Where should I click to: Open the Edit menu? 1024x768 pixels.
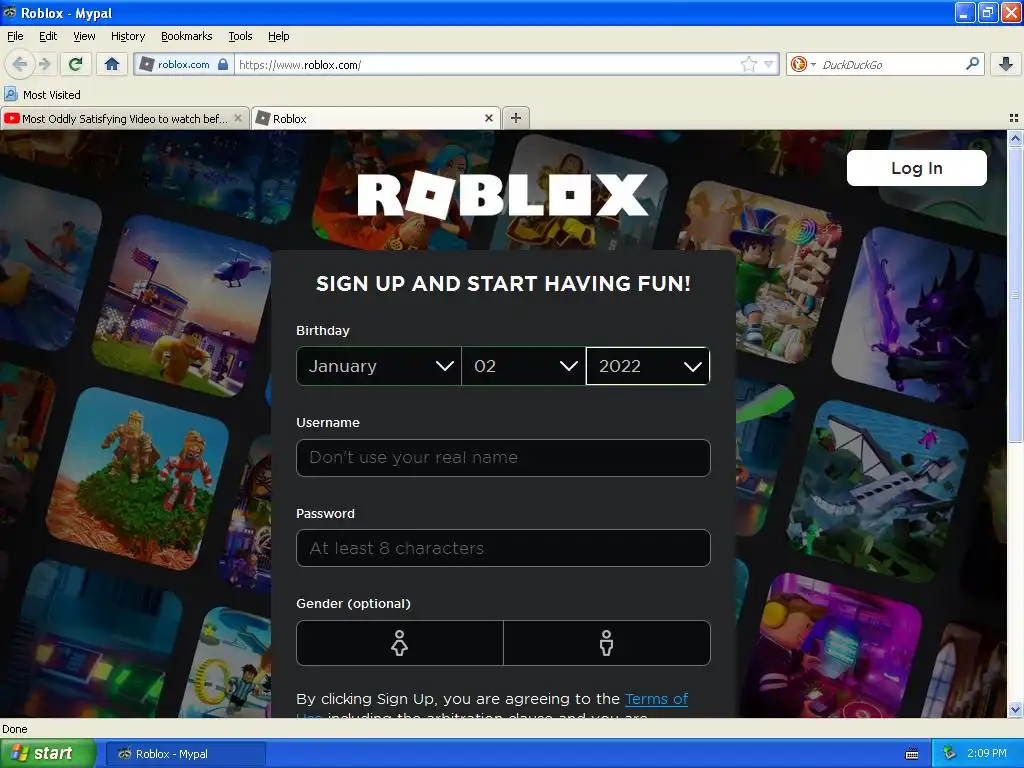[48, 36]
